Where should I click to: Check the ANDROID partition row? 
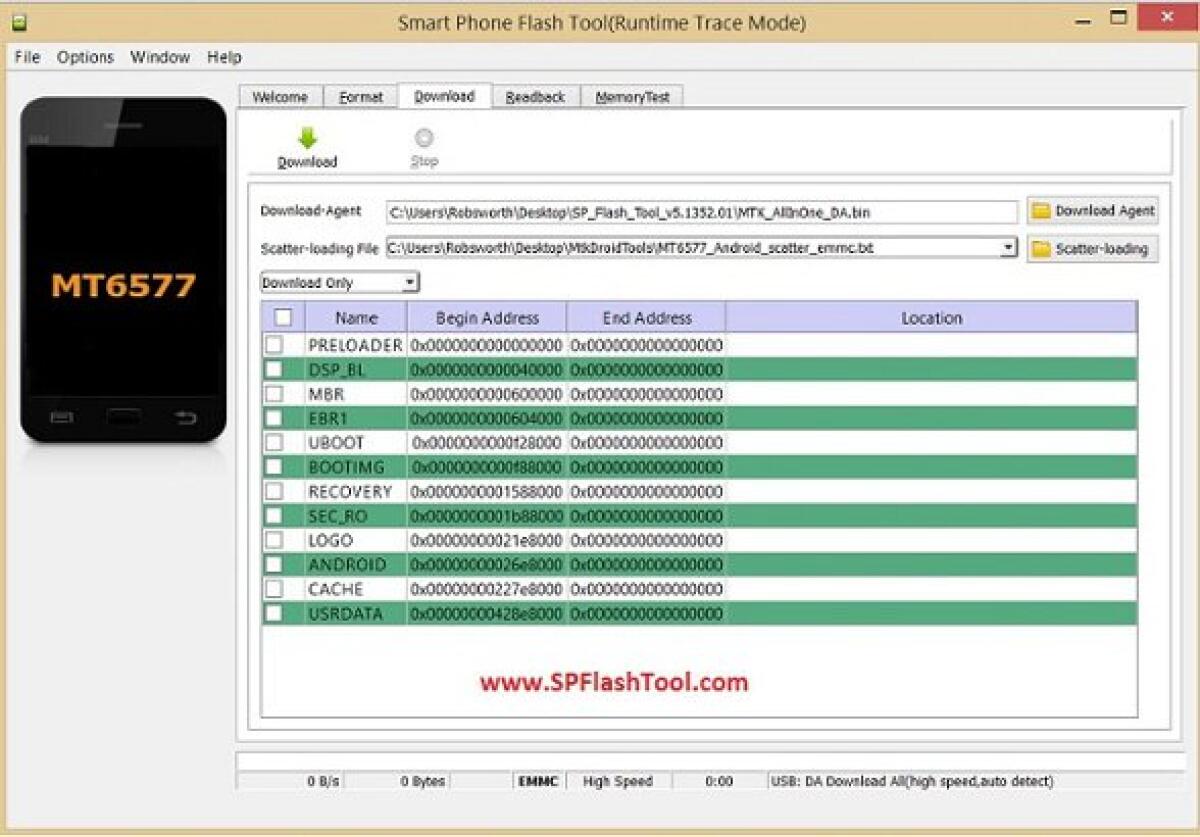click(x=274, y=564)
